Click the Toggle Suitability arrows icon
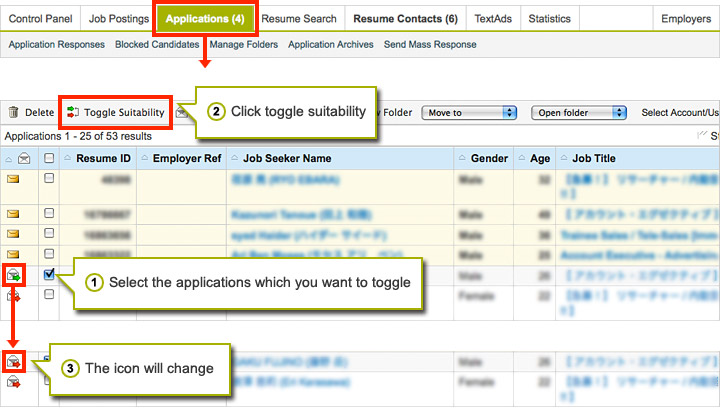This screenshot has height=410, width=720. tap(73, 112)
